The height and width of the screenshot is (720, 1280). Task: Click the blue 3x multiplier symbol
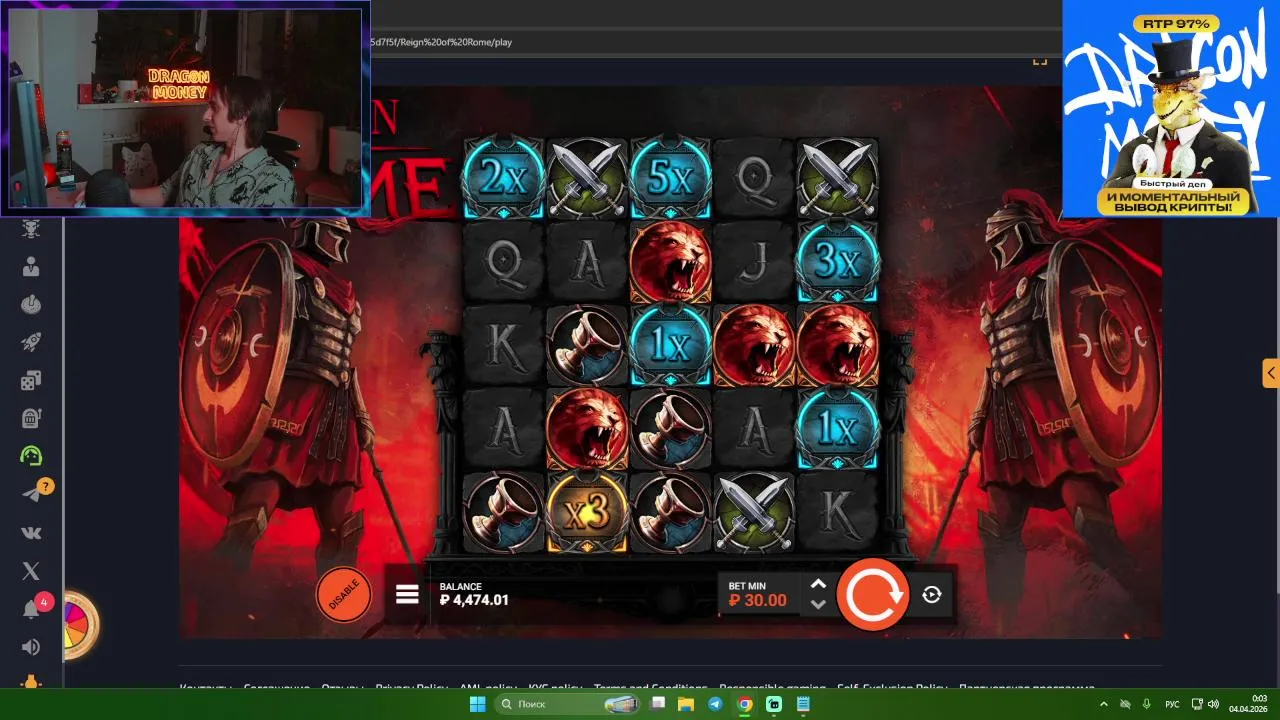(837, 262)
